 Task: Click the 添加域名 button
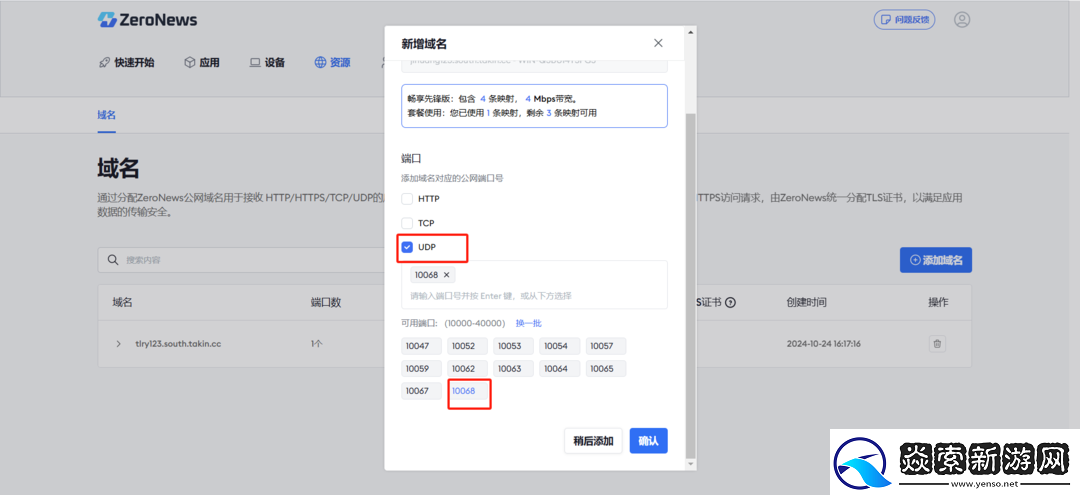coord(935,260)
